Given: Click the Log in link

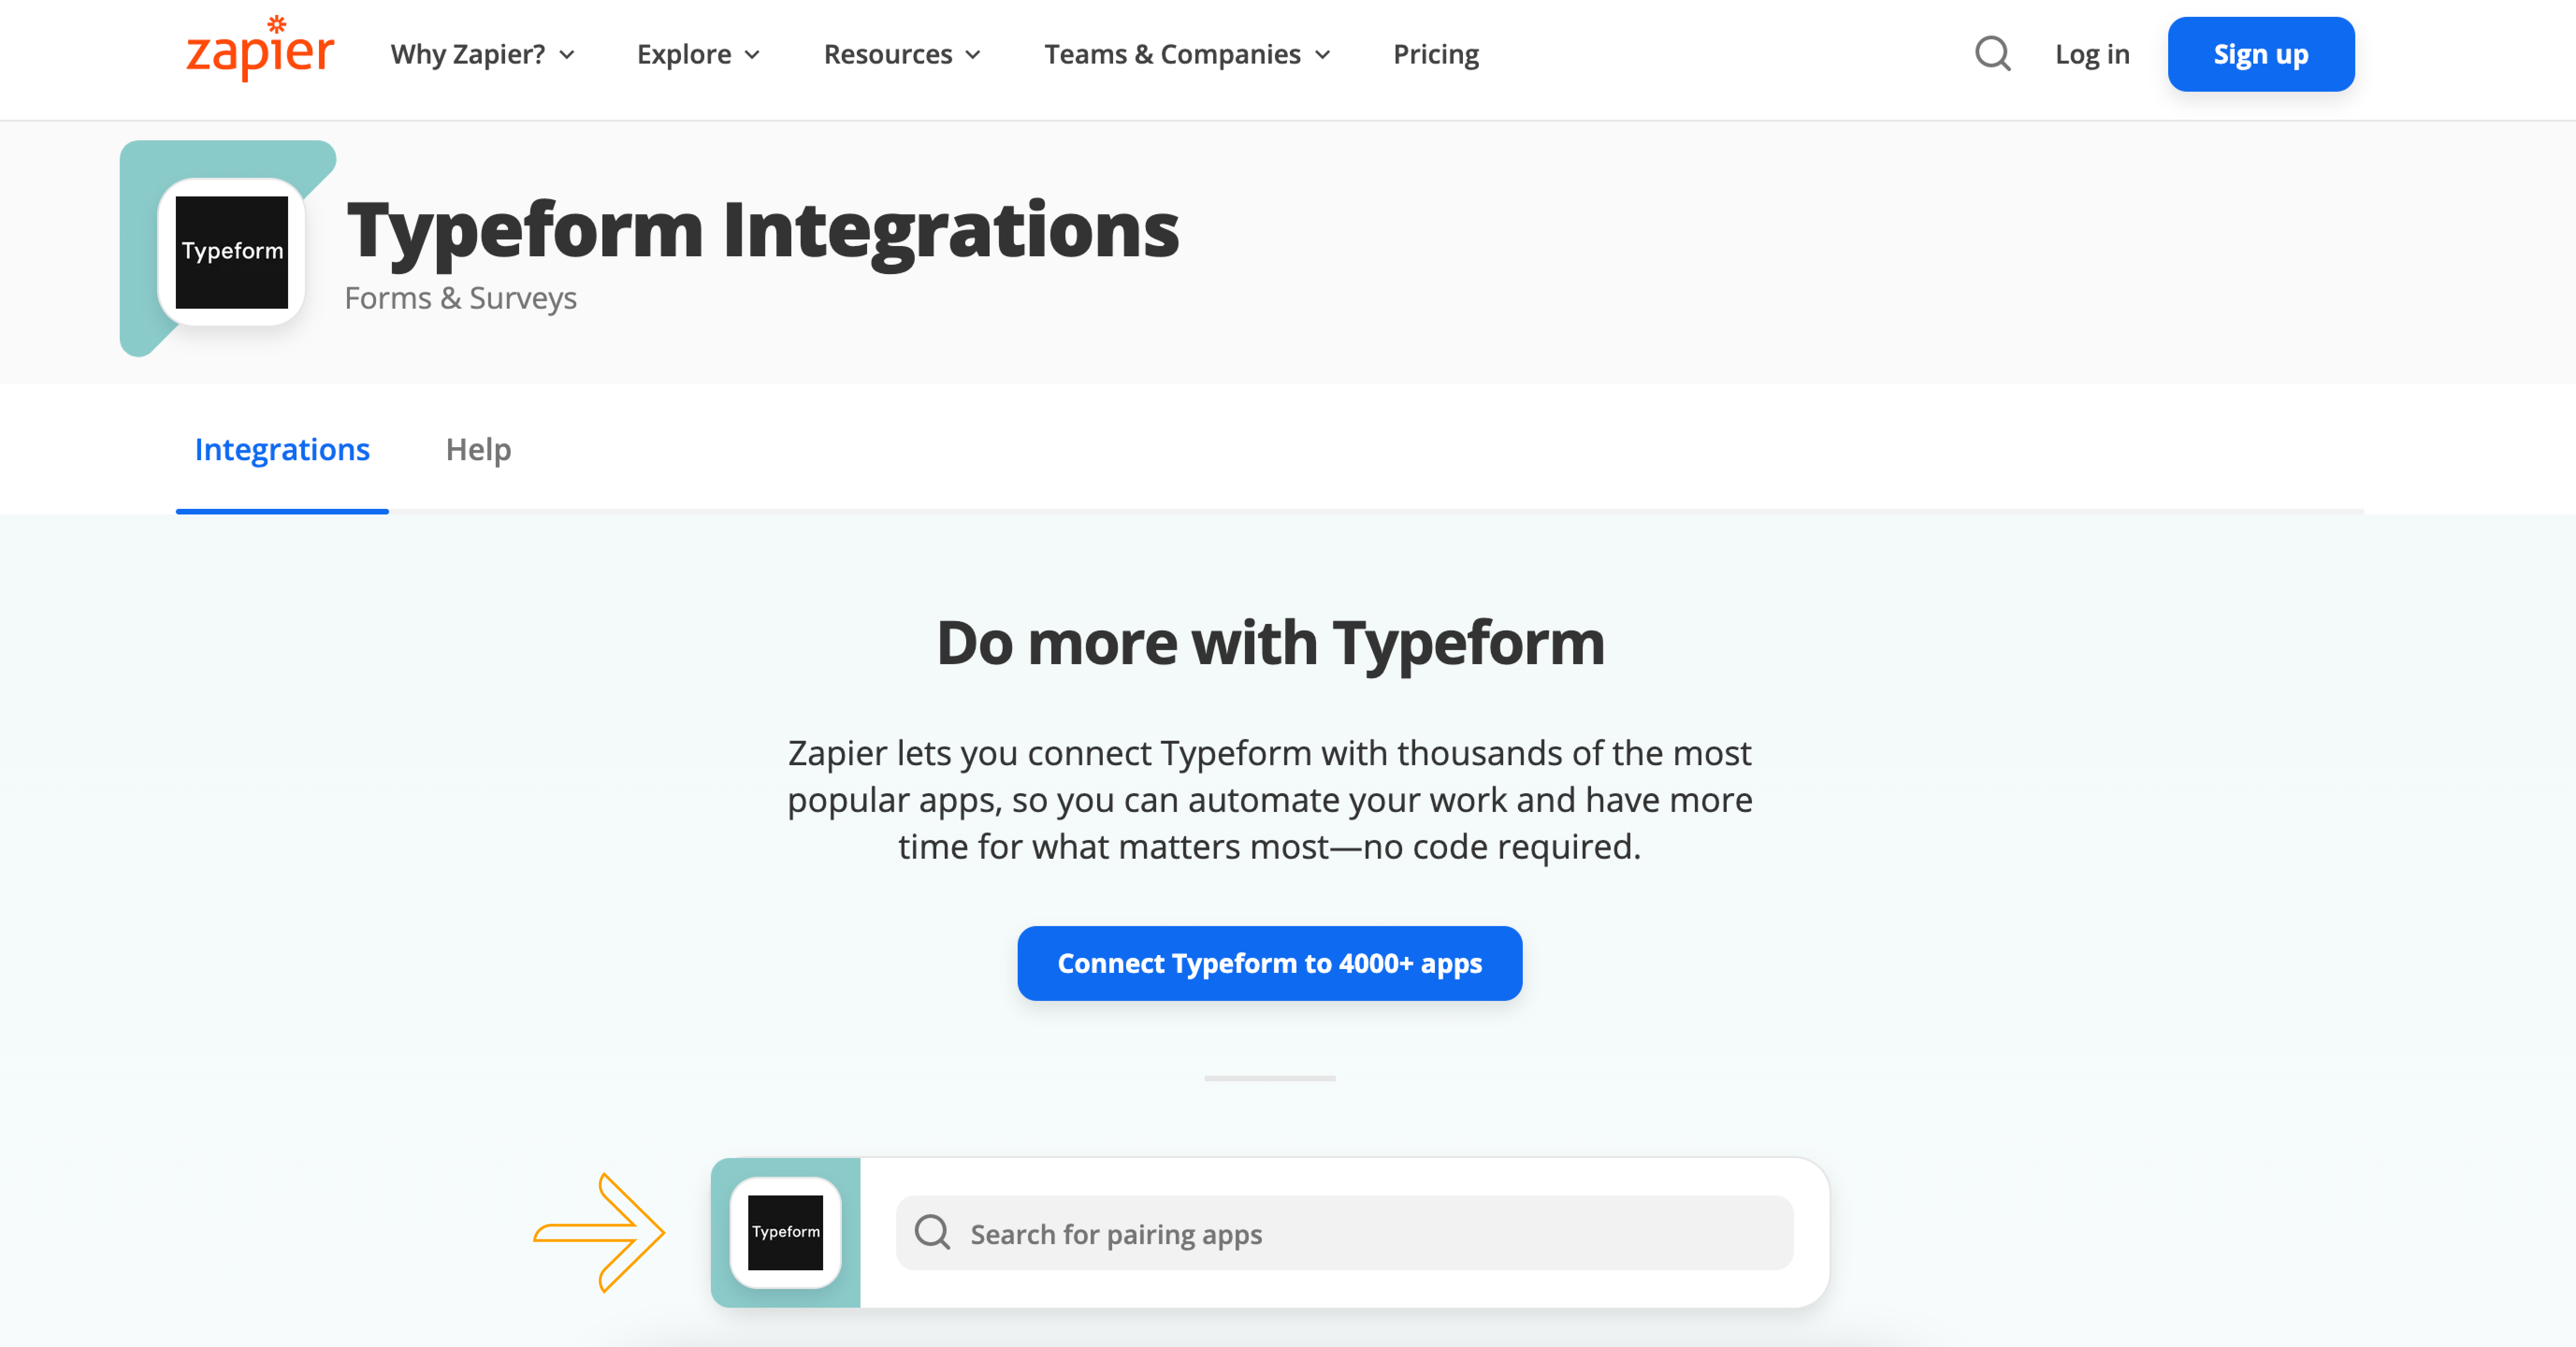Looking at the screenshot, I should [2092, 53].
